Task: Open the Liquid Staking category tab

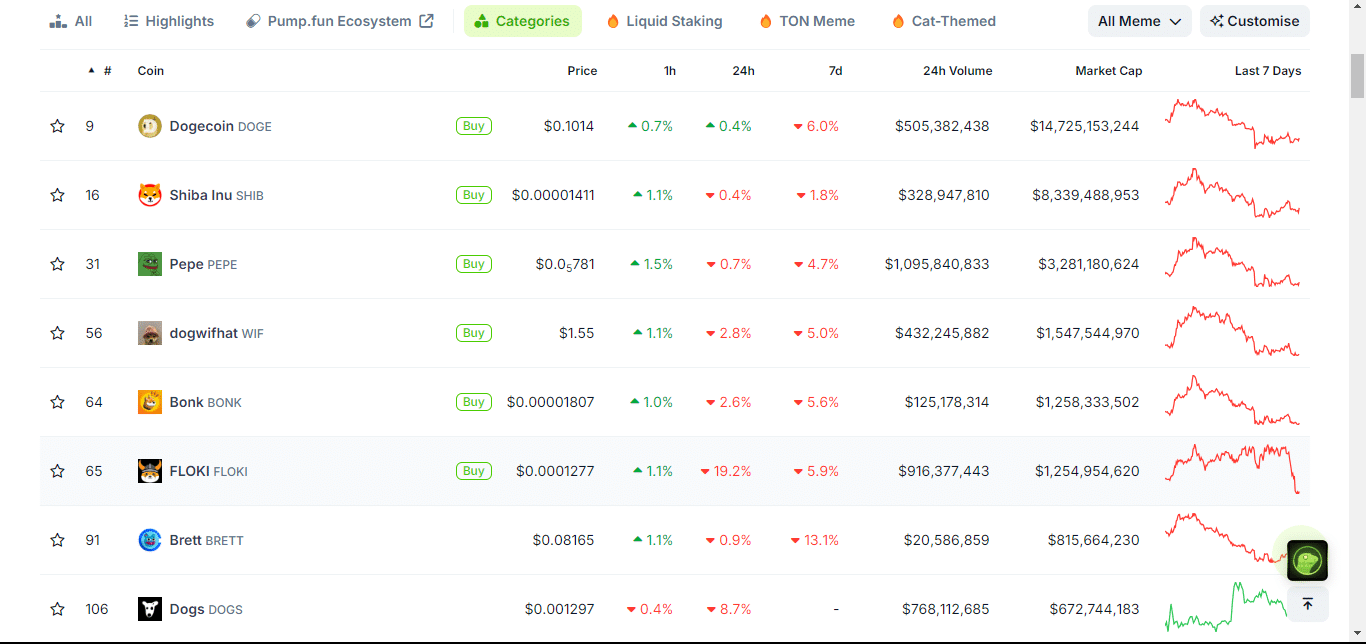Action: click(664, 21)
